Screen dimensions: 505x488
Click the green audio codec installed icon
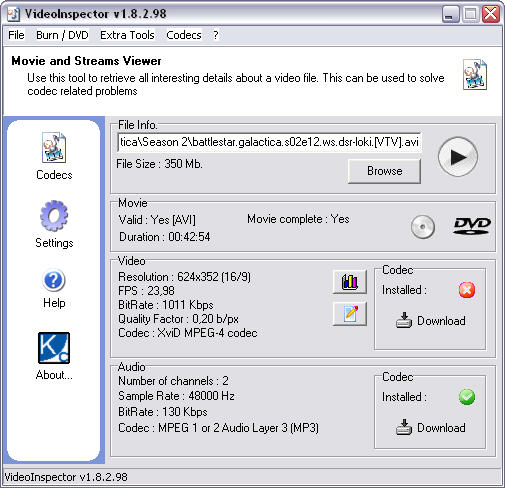467,397
